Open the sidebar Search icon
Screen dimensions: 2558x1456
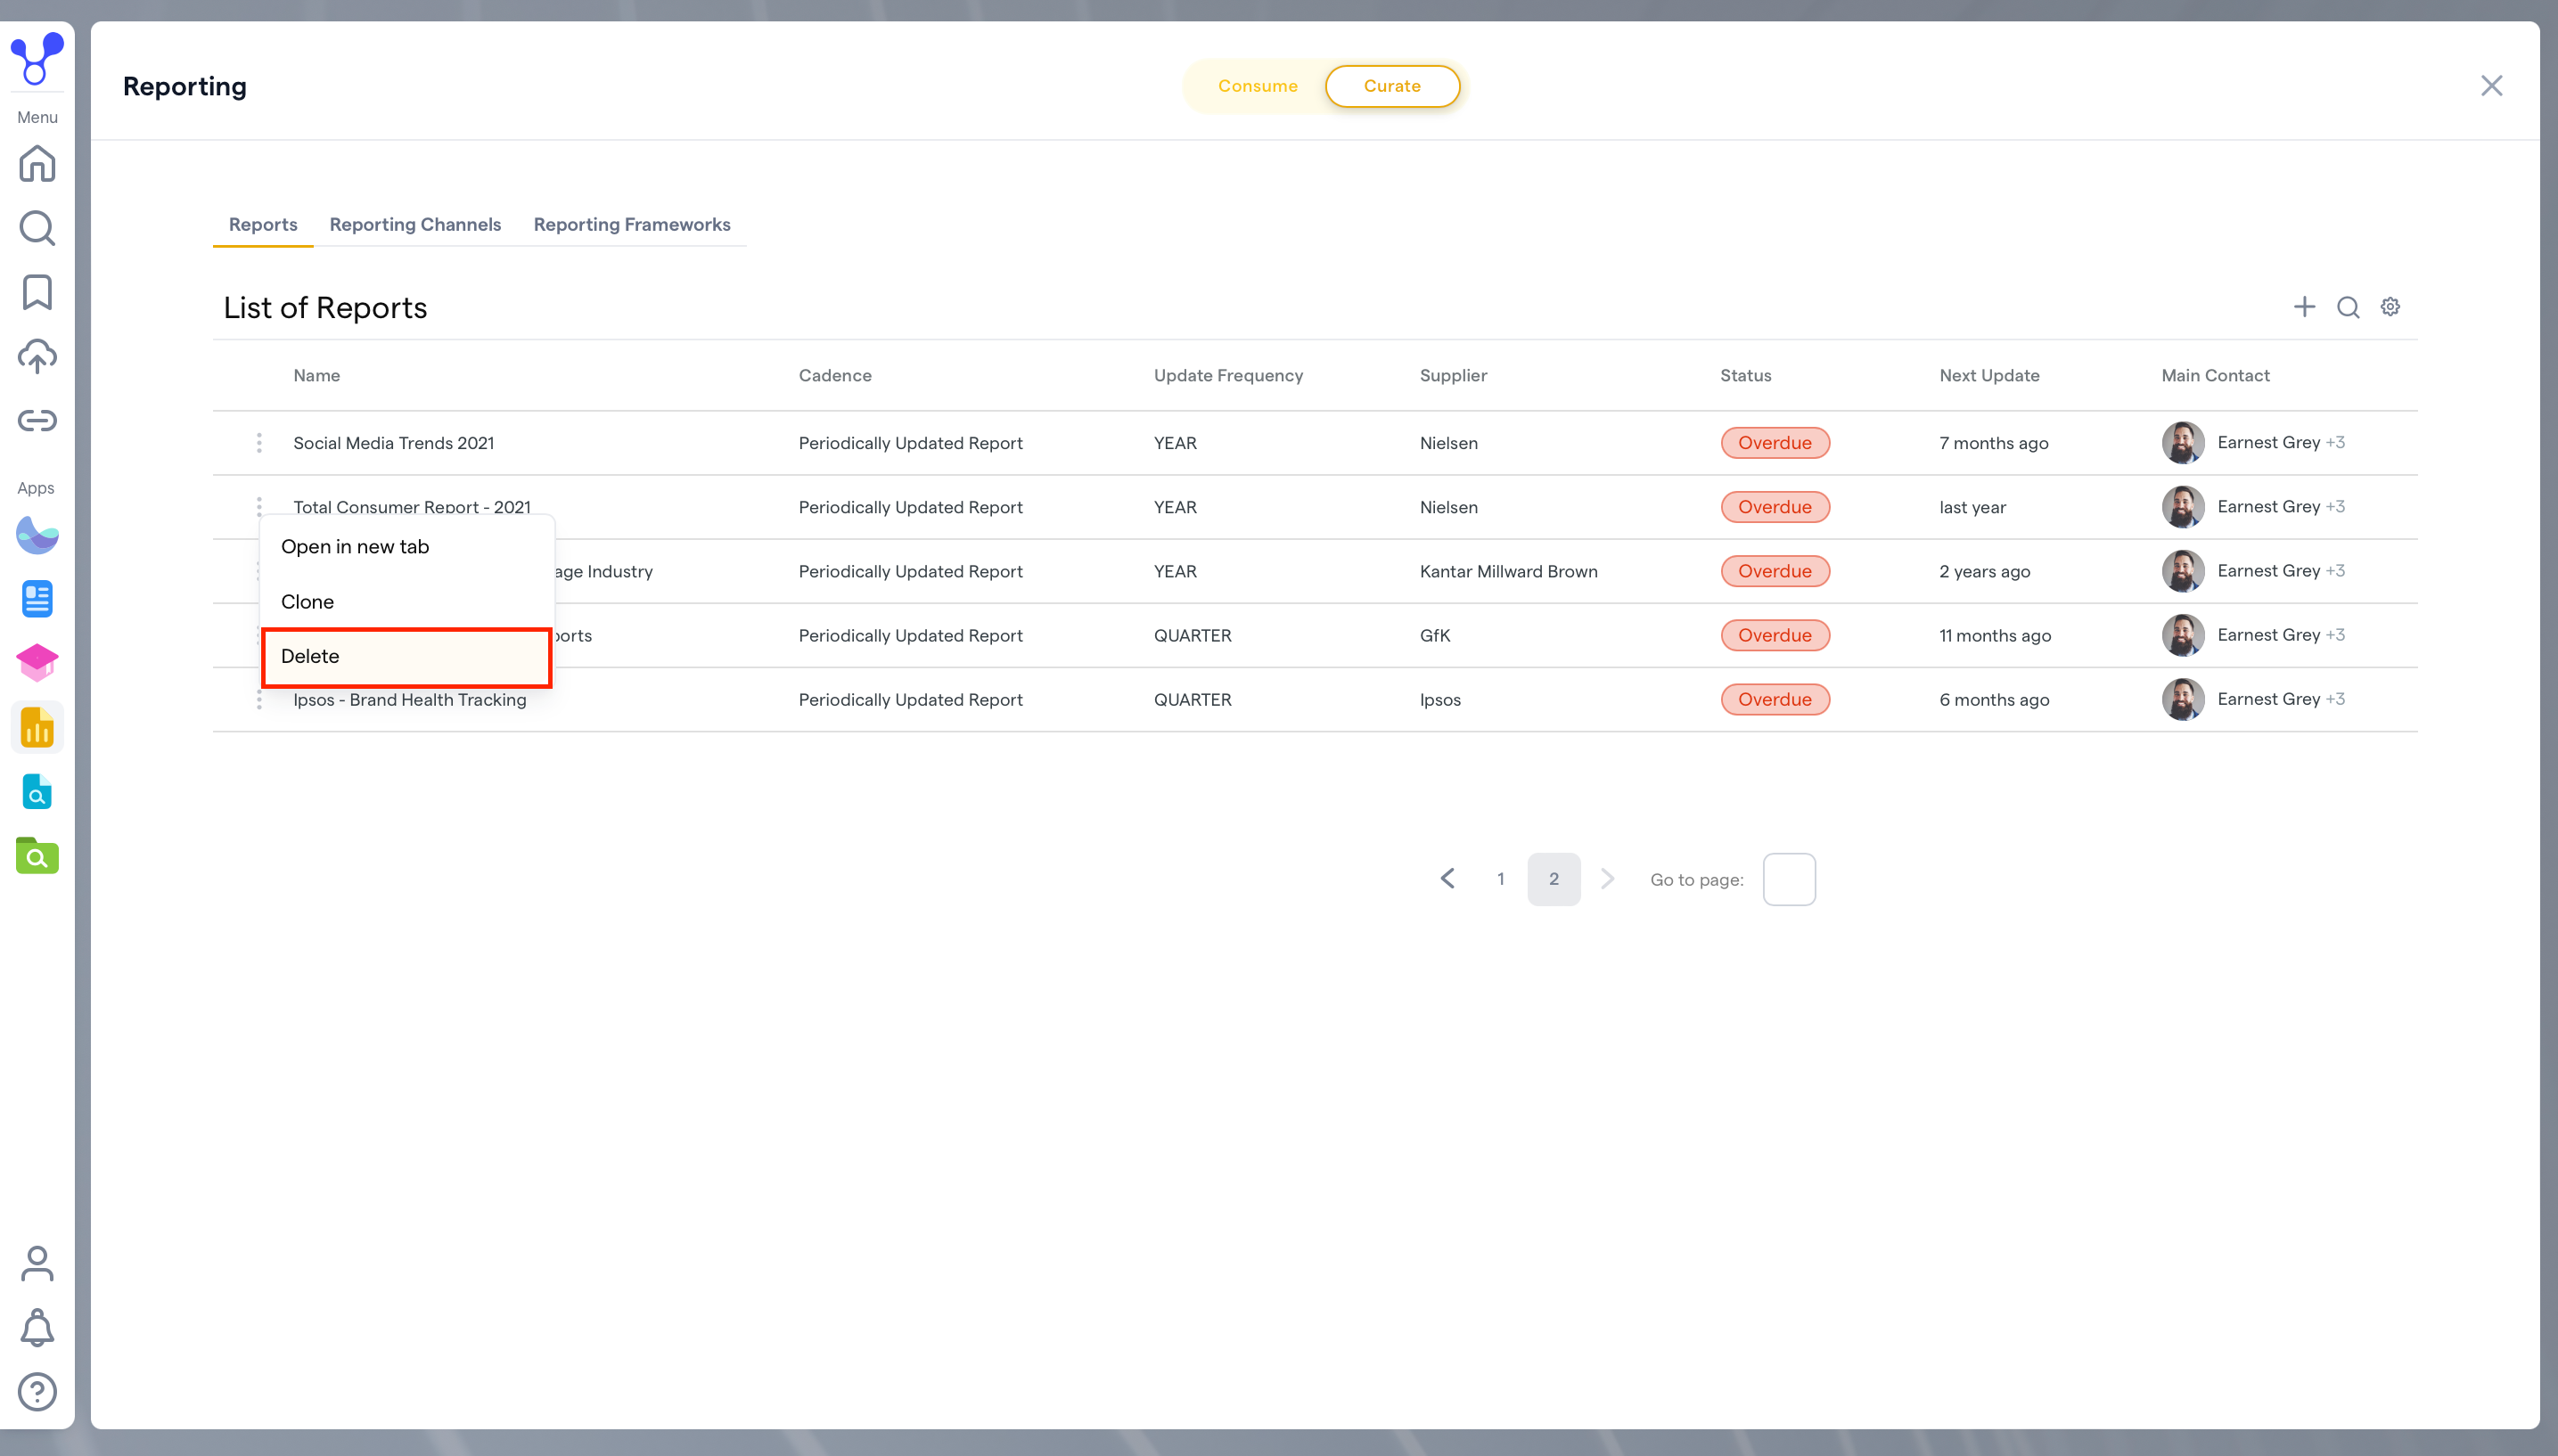pos(37,228)
